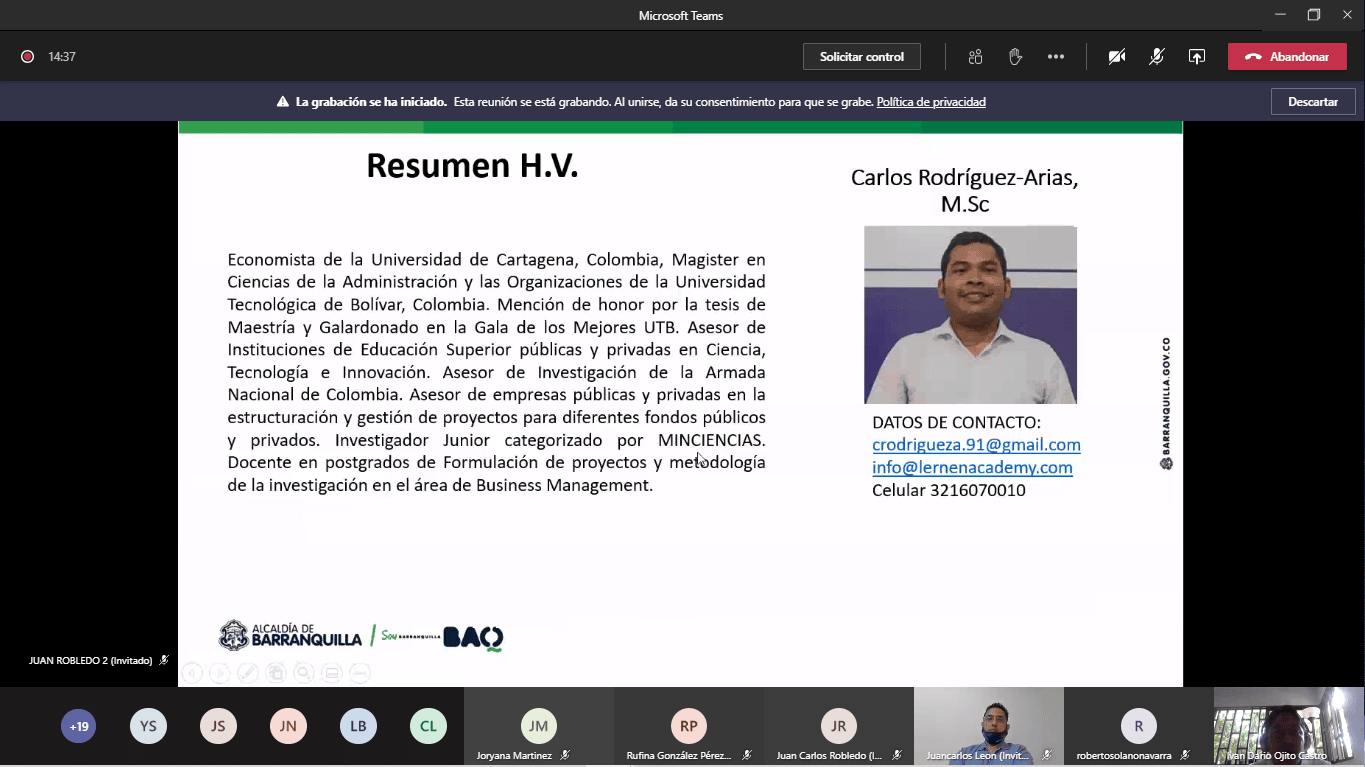Open the Política de privacidad link
This screenshot has width=1365, height=767.
[931, 102]
